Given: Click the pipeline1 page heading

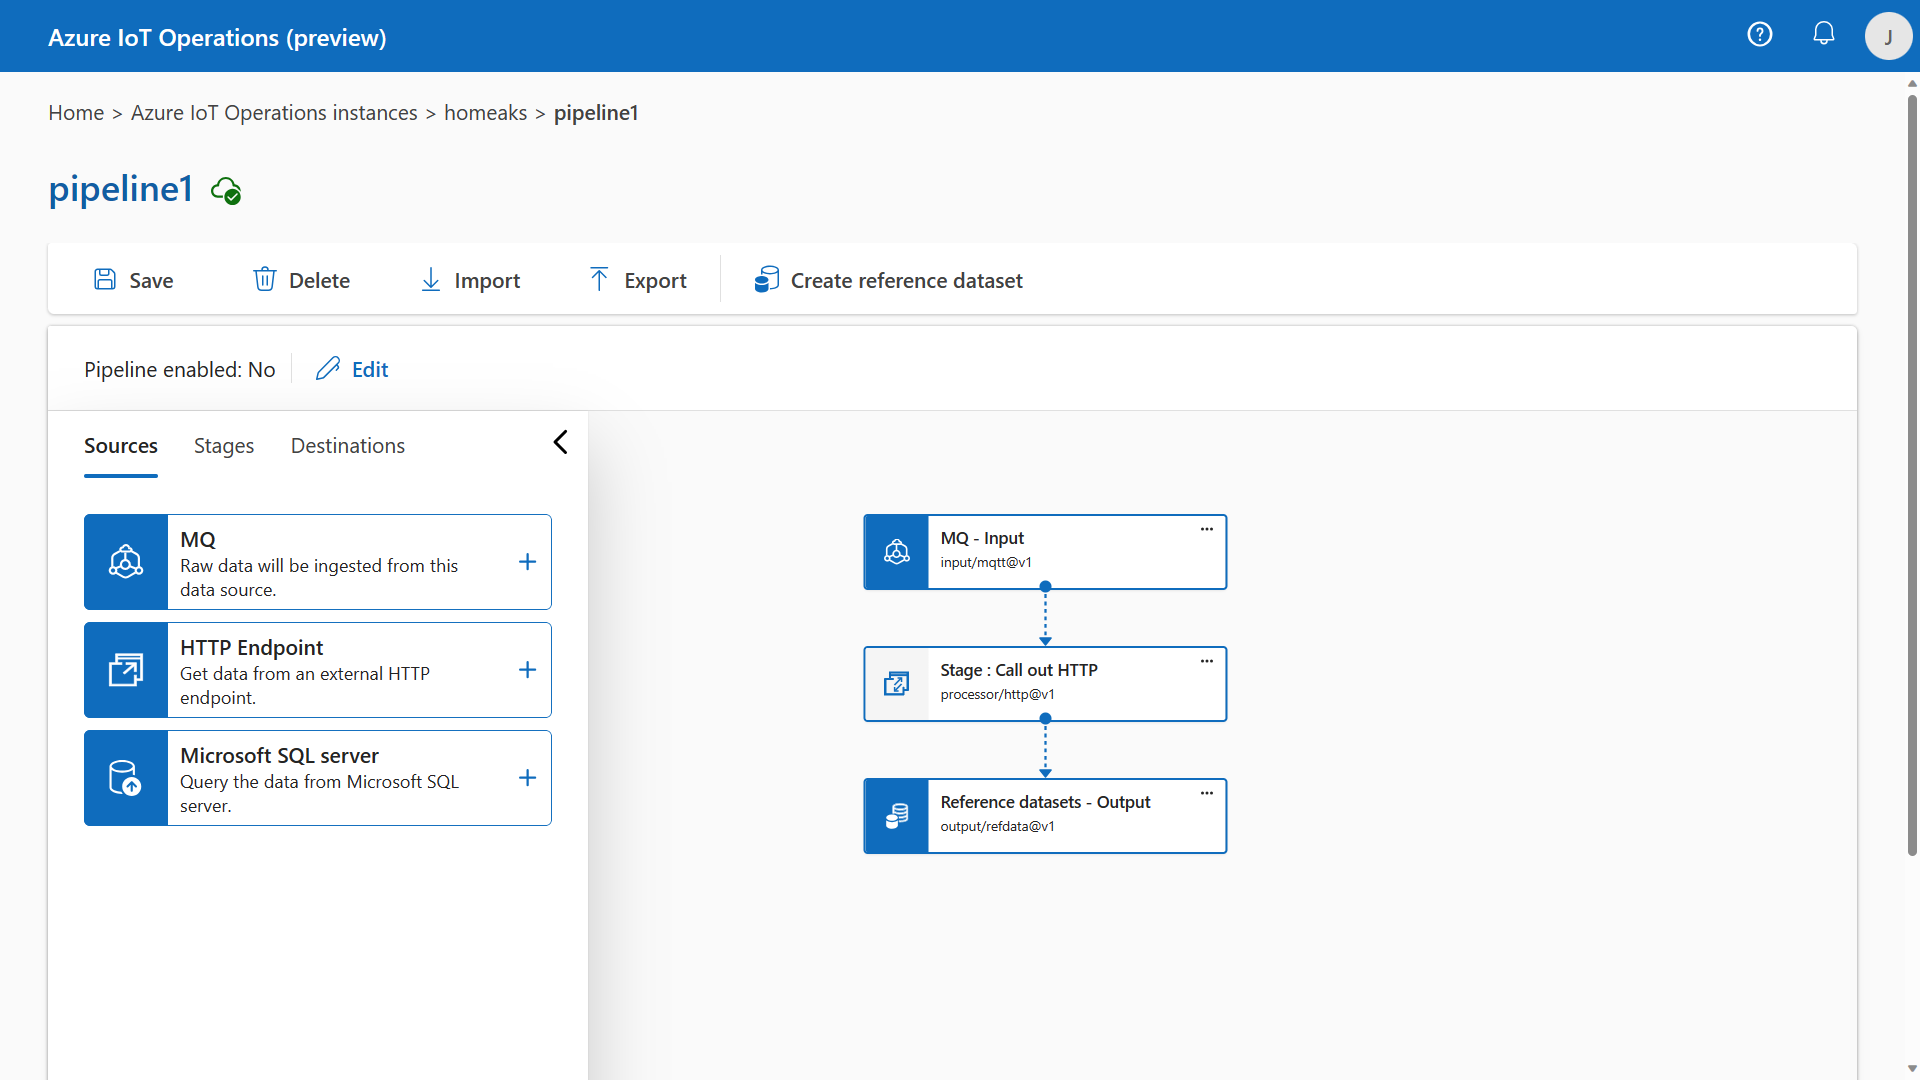Looking at the screenshot, I should pos(121,189).
